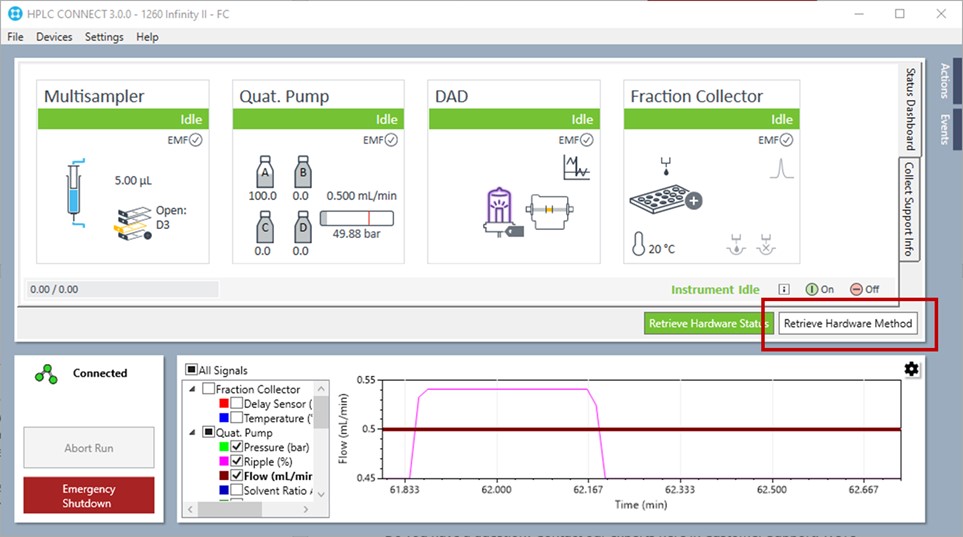This screenshot has height=537, width=963.
Task: Click the Multisampler syringe icon
Action: (x=75, y=194)
